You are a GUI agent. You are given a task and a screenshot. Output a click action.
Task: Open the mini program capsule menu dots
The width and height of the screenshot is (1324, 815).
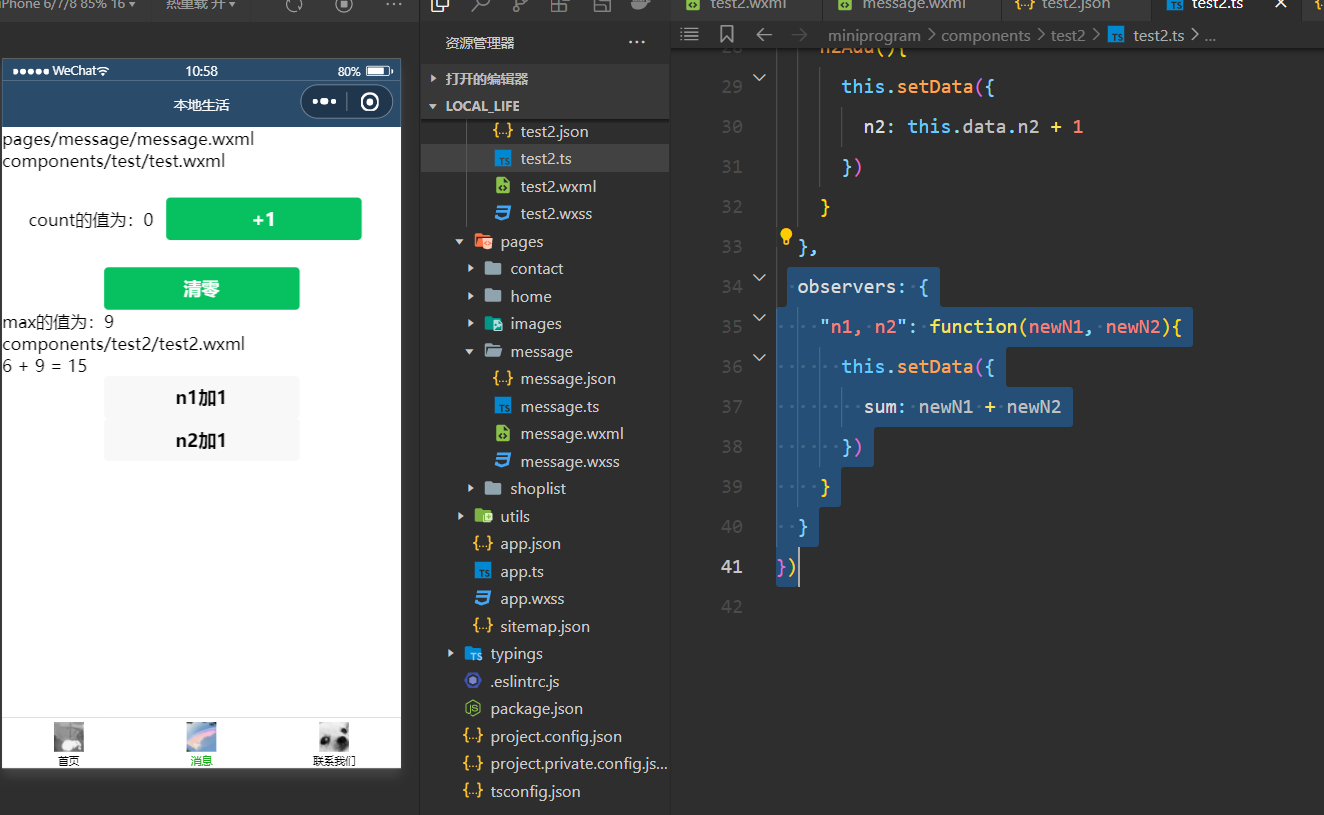coord(324,102)
